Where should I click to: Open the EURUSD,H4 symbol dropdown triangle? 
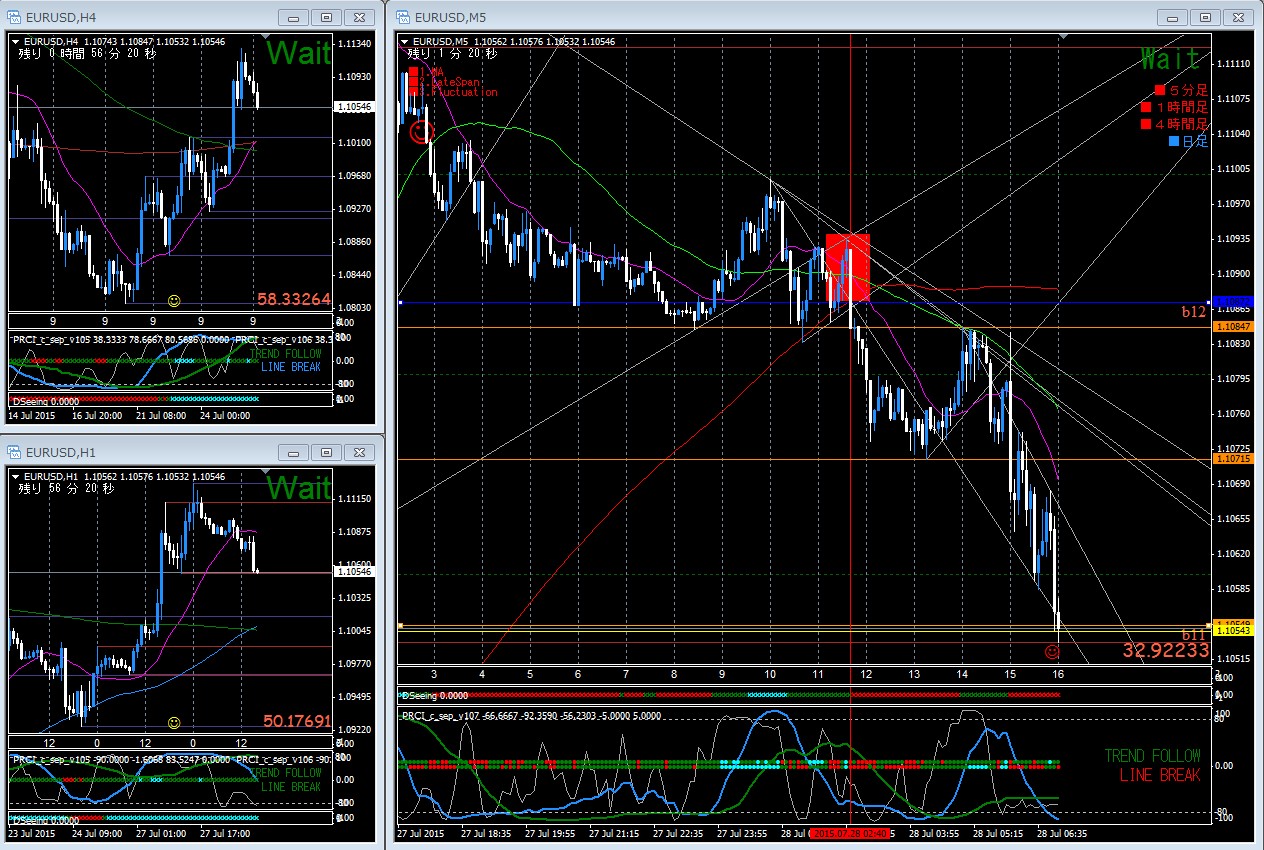[16, 41]
